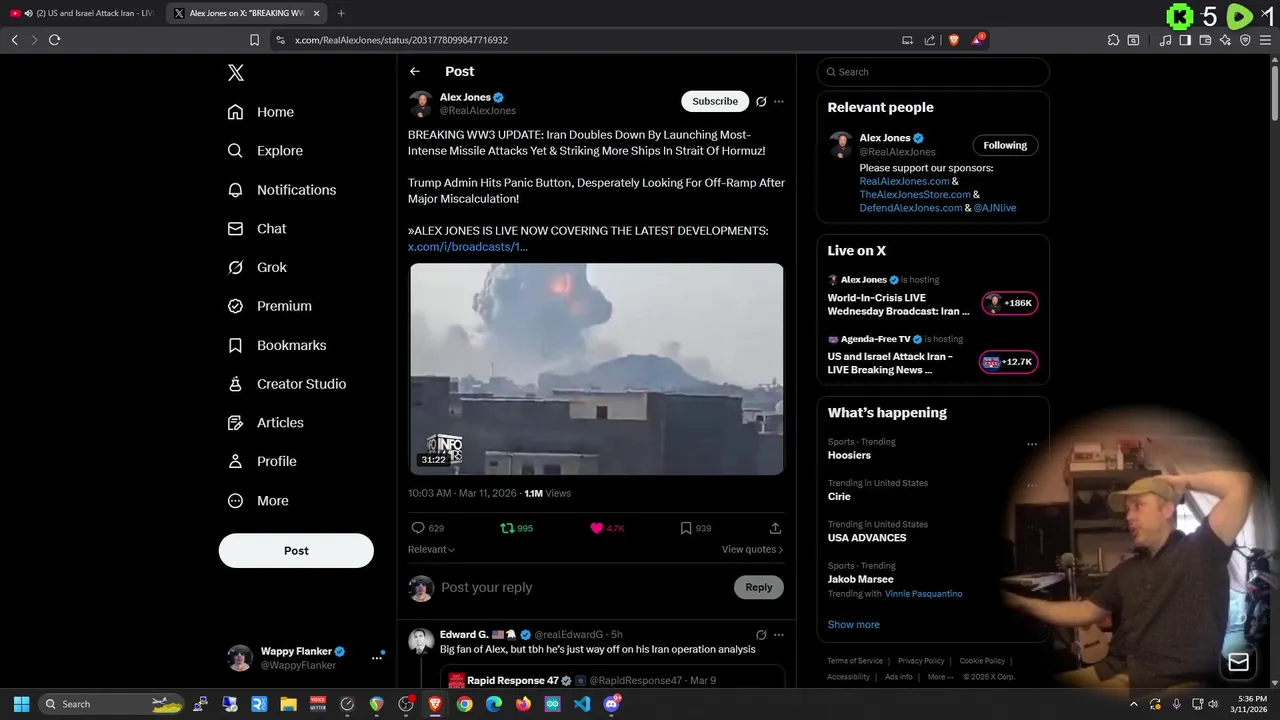Go back using the Post header arrow
The height and width of the screenshot is (720, 1280).
click(414, 71)
